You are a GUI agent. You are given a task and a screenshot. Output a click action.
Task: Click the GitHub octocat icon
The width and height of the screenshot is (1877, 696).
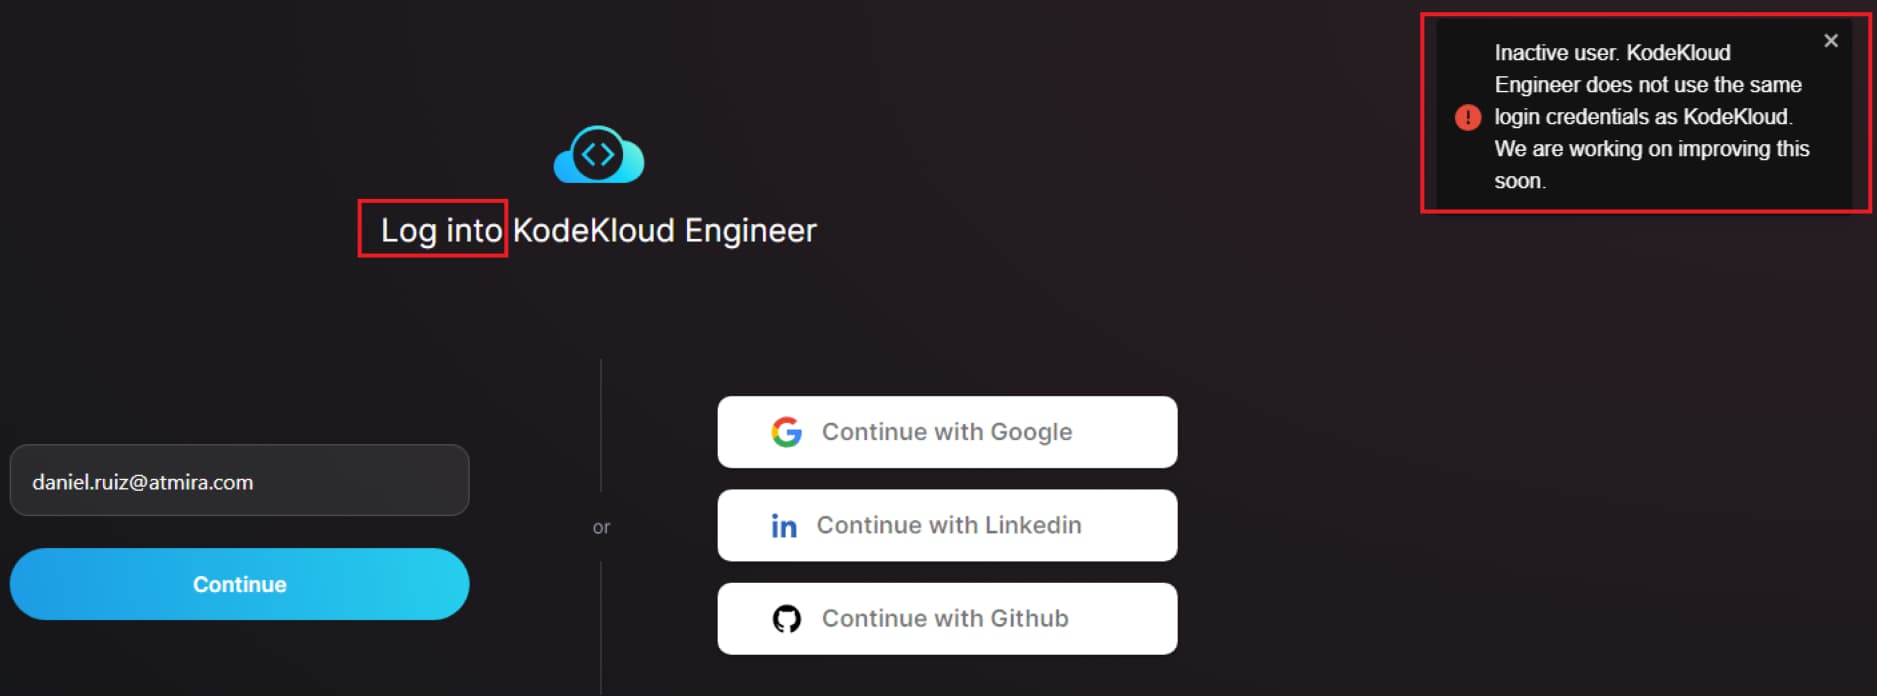[x=787, y=619]
